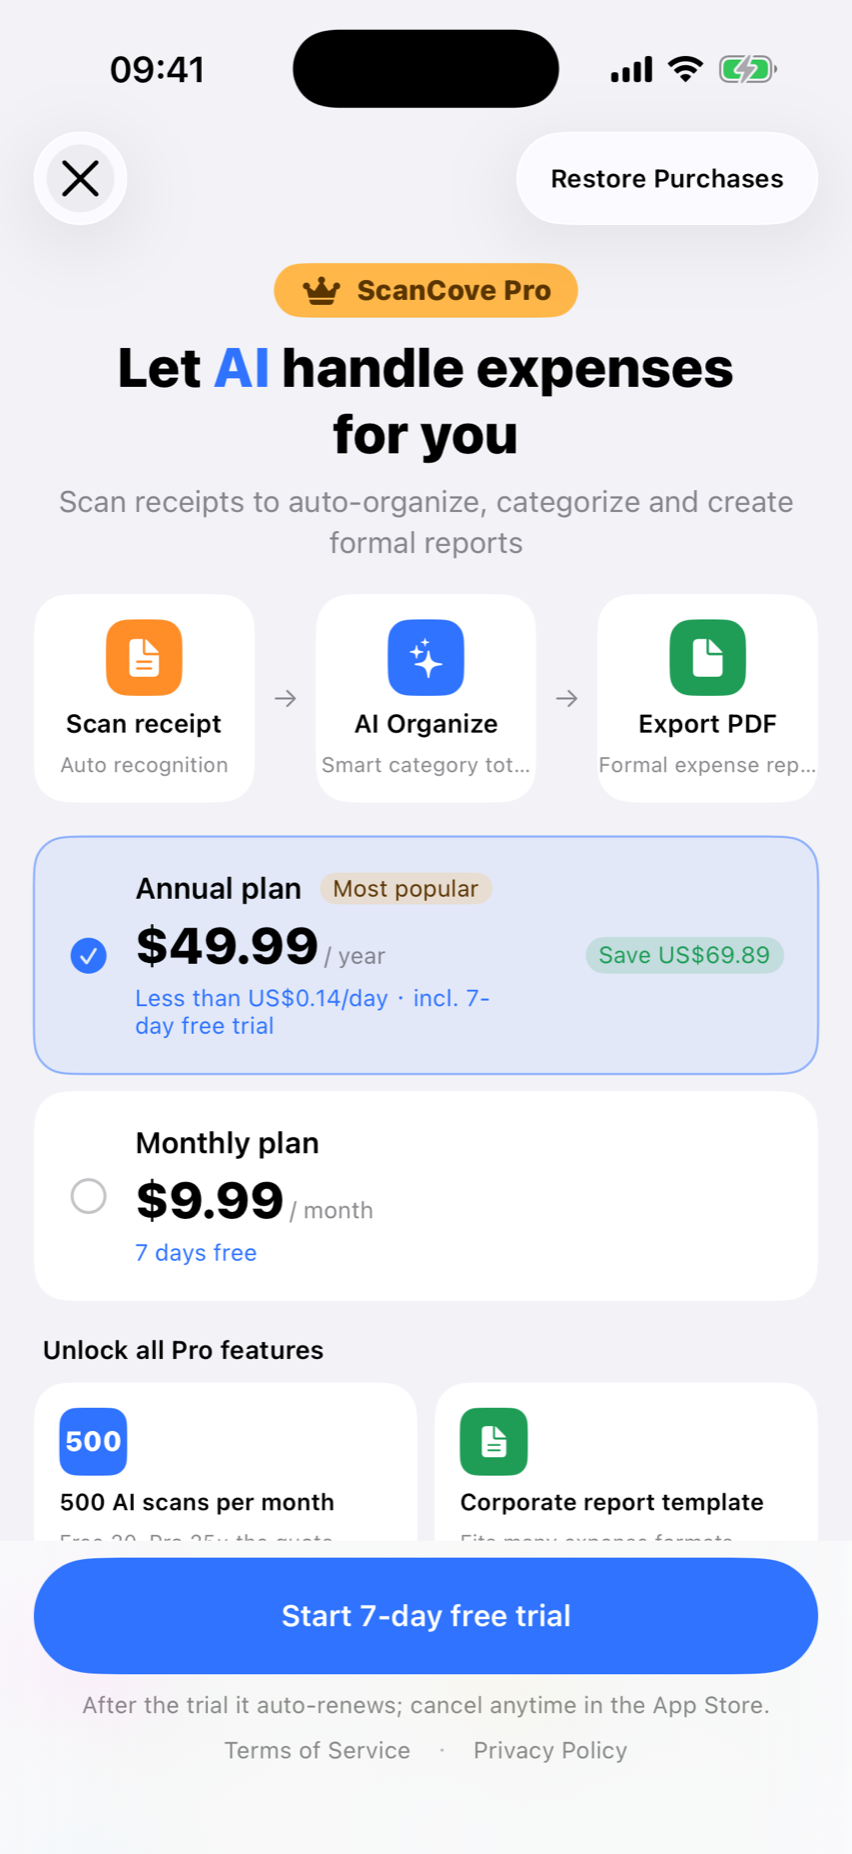852x1854 pixels.
Task: Tap the green Corporate report template icon
Action: [x=494, y=1441]
